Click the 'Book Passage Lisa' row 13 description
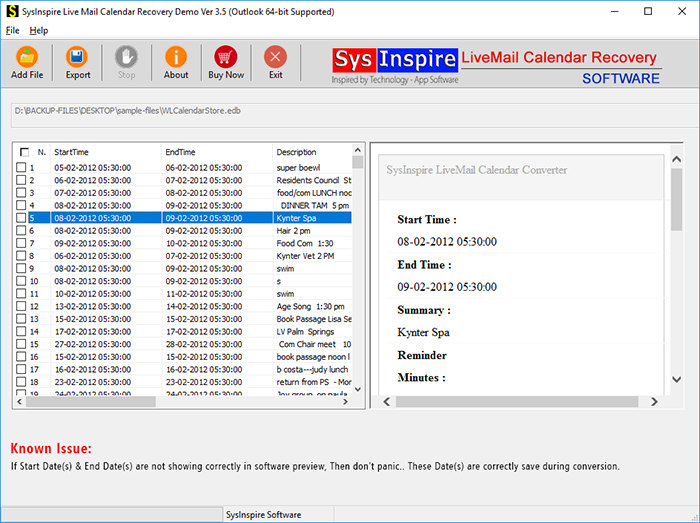Viewport: 700px width, 523px height. tap(312, 319)
